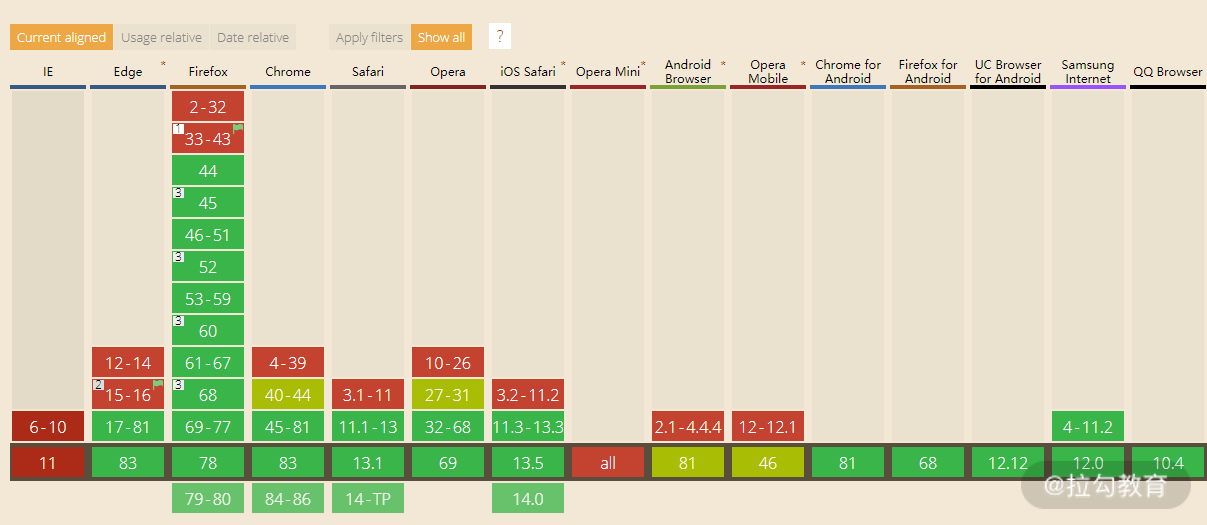Select the QQ Browser 10.4 cell

(1168, 463)
